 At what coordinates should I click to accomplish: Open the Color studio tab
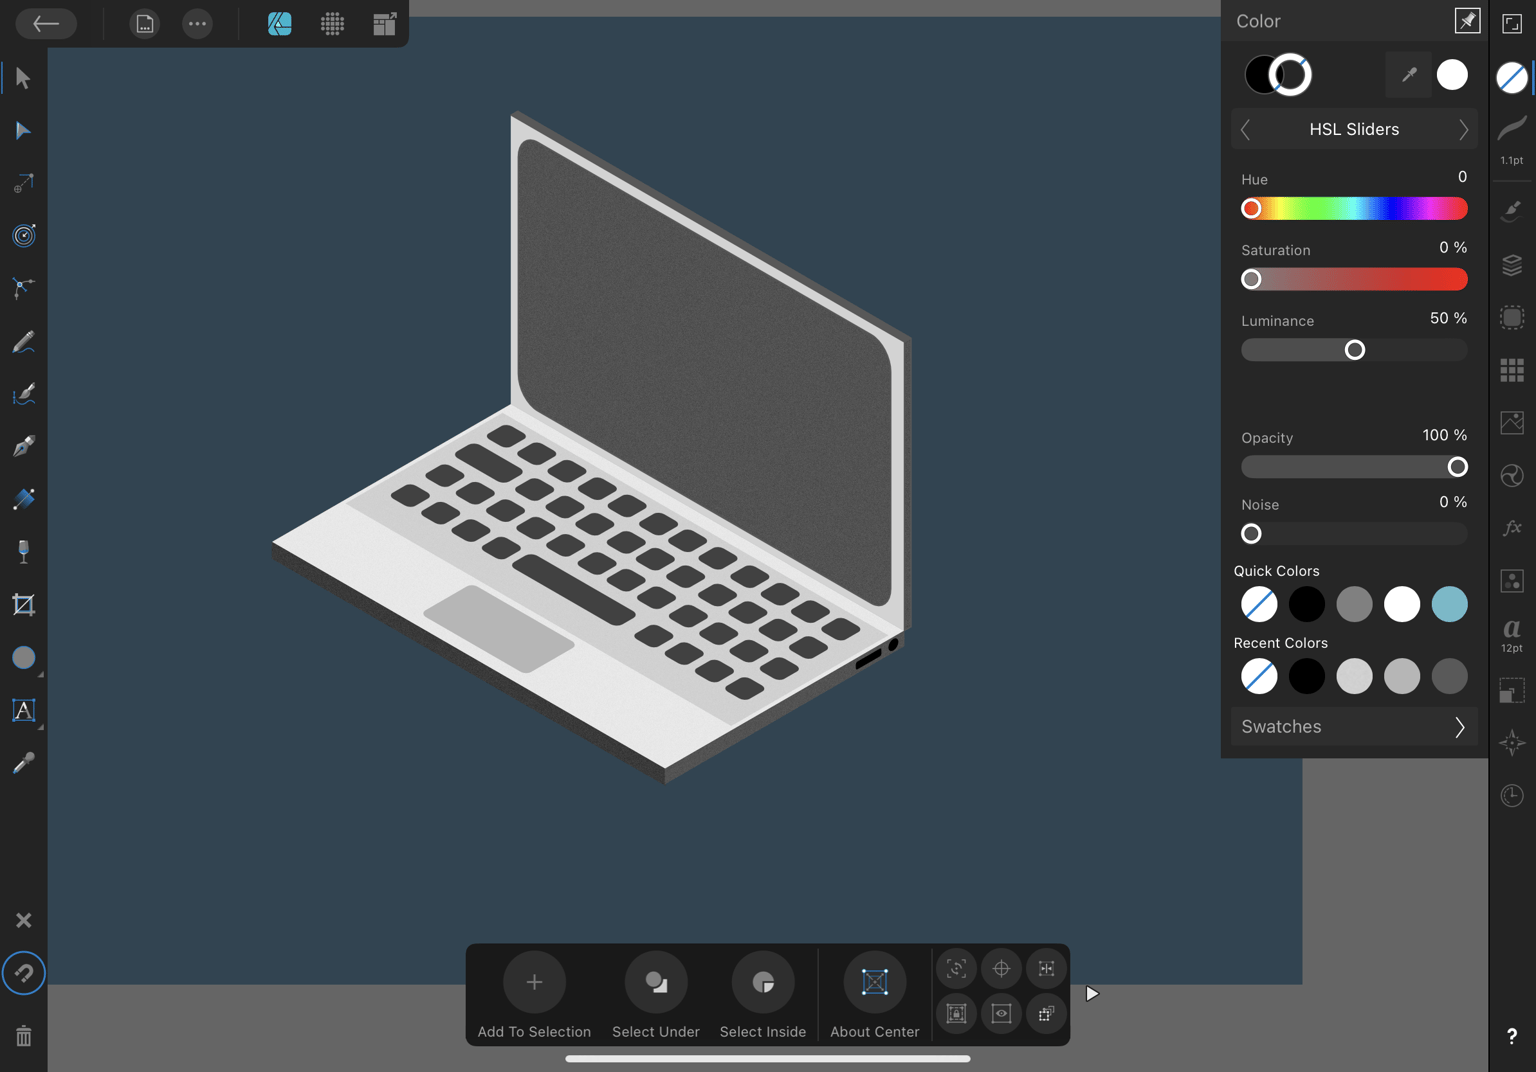click(1512, 77)
